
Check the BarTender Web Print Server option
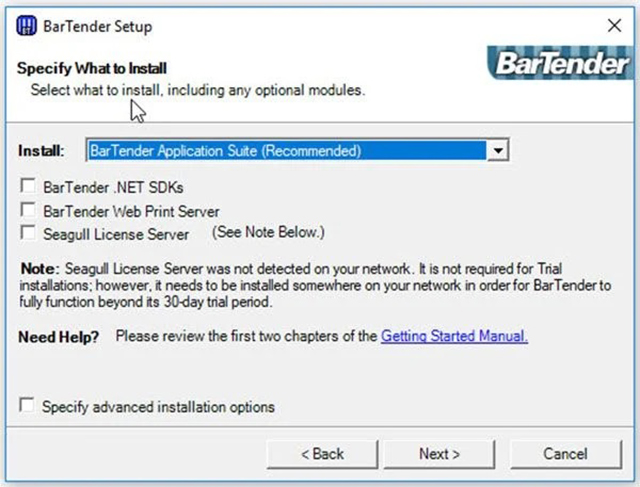tap(28, 210)
